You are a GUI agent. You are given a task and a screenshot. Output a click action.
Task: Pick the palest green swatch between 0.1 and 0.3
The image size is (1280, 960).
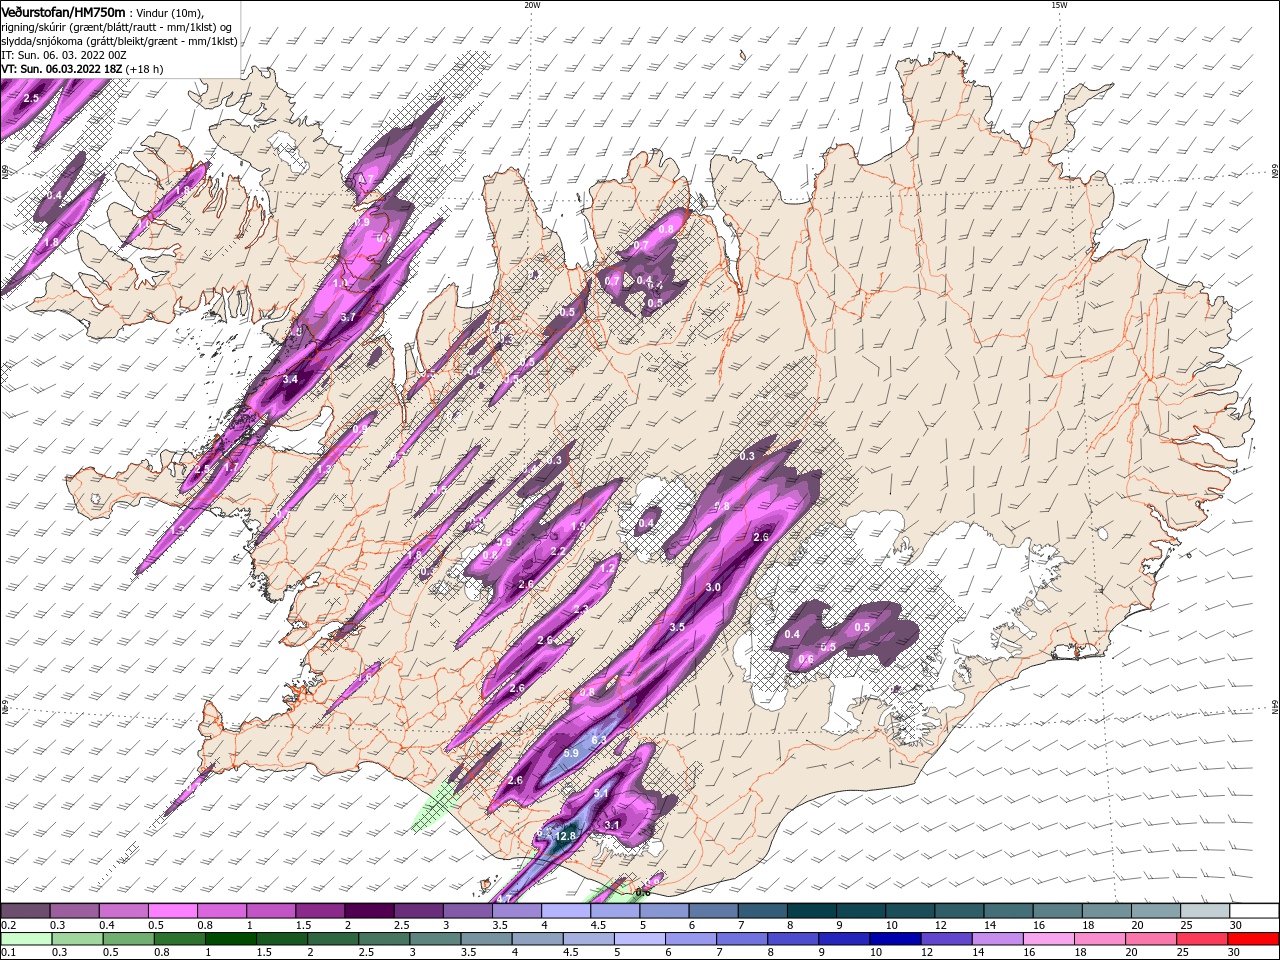26,939
